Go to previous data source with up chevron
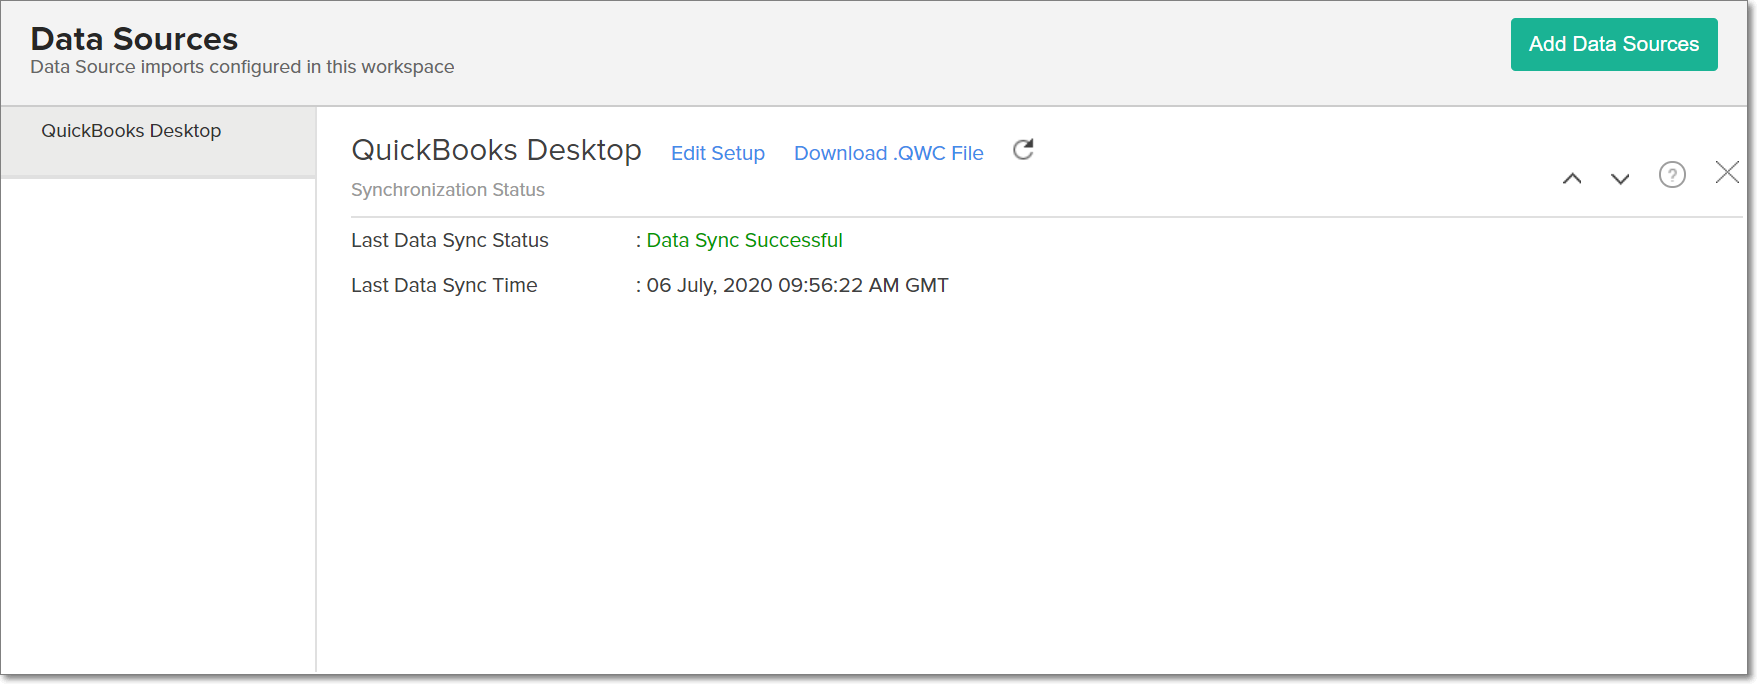This screenshot has width=1757, height=684. tap(1572, 178)
